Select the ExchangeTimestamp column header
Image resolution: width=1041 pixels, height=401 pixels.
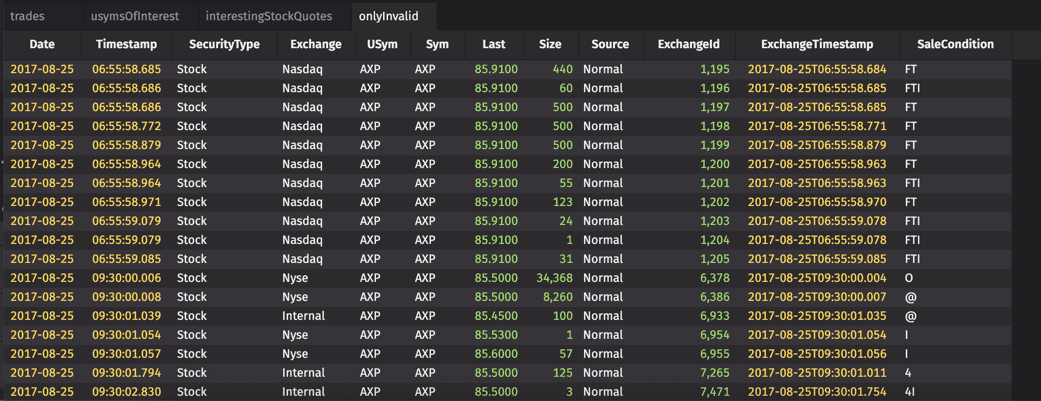(x=816, y=44)
